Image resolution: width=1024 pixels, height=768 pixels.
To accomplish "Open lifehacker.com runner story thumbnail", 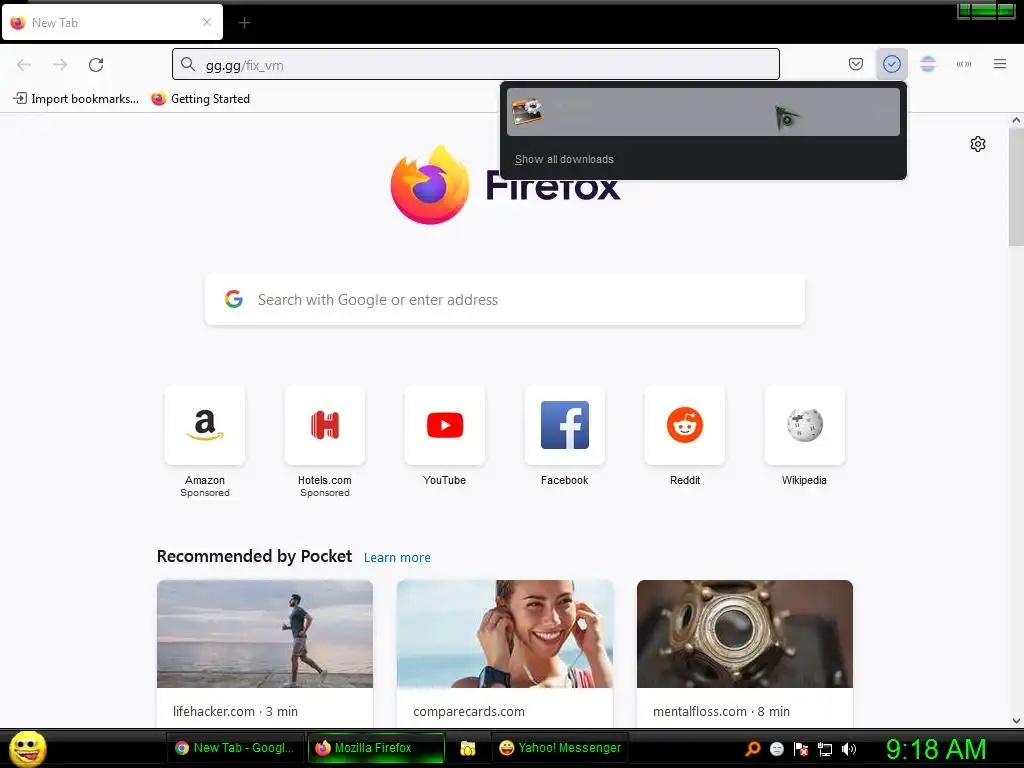I will coord(265,633).
